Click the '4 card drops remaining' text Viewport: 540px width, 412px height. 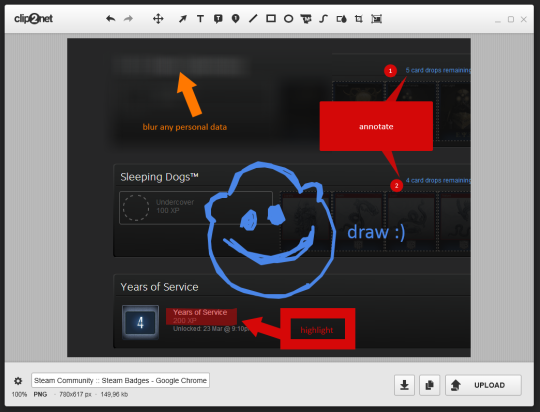point(438,181)
